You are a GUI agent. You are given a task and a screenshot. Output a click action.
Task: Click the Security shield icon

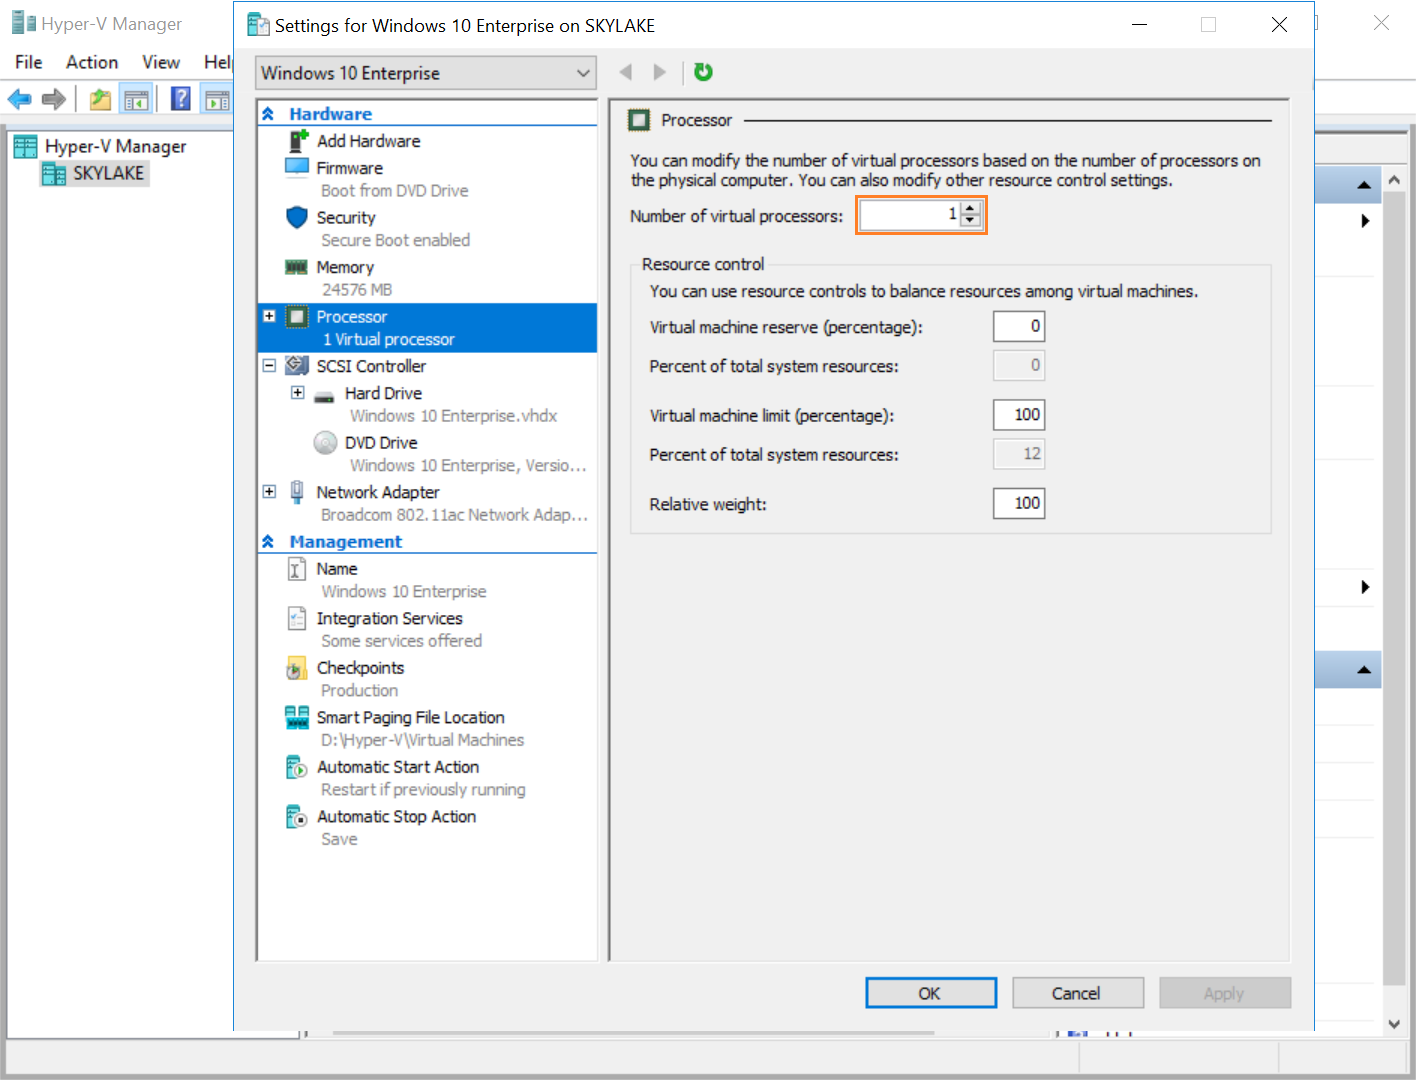[x=297, y=217]
